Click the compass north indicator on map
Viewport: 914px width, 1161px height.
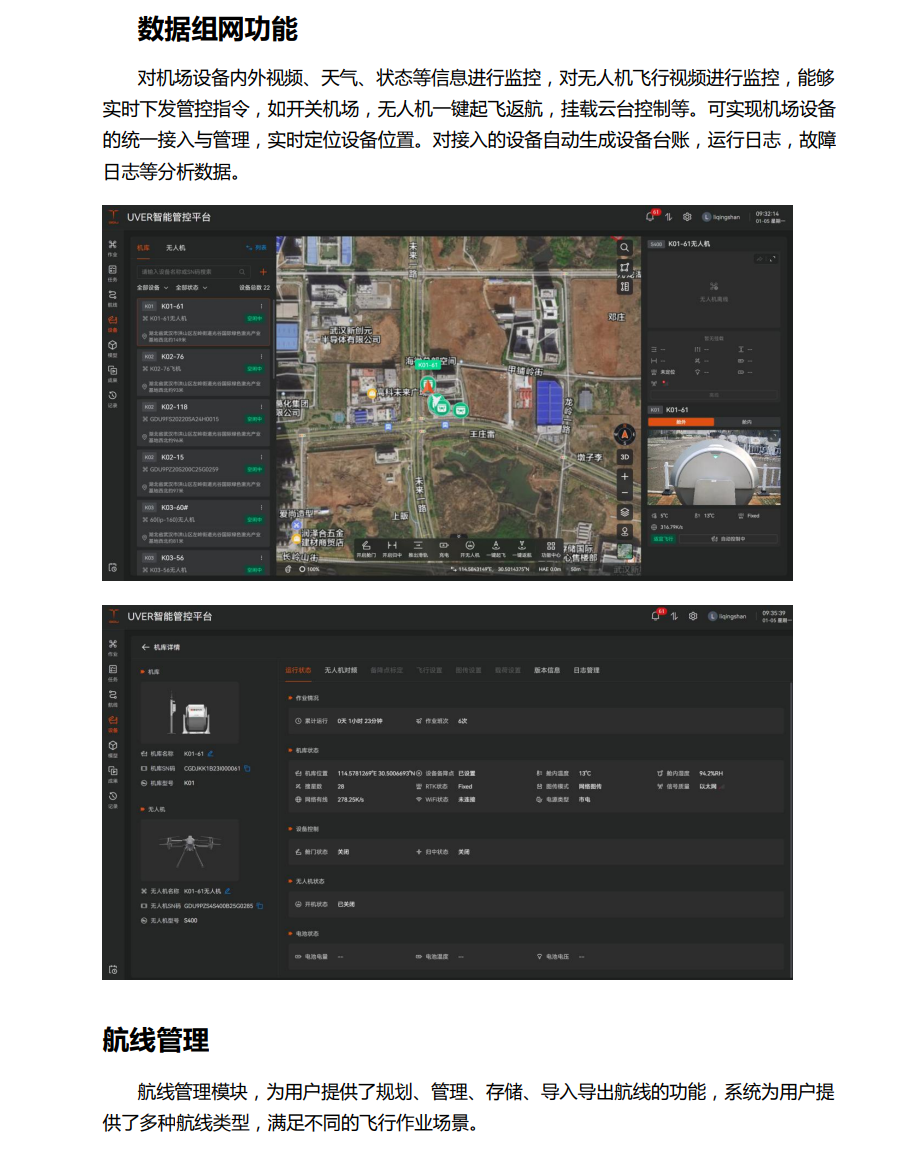625,434
